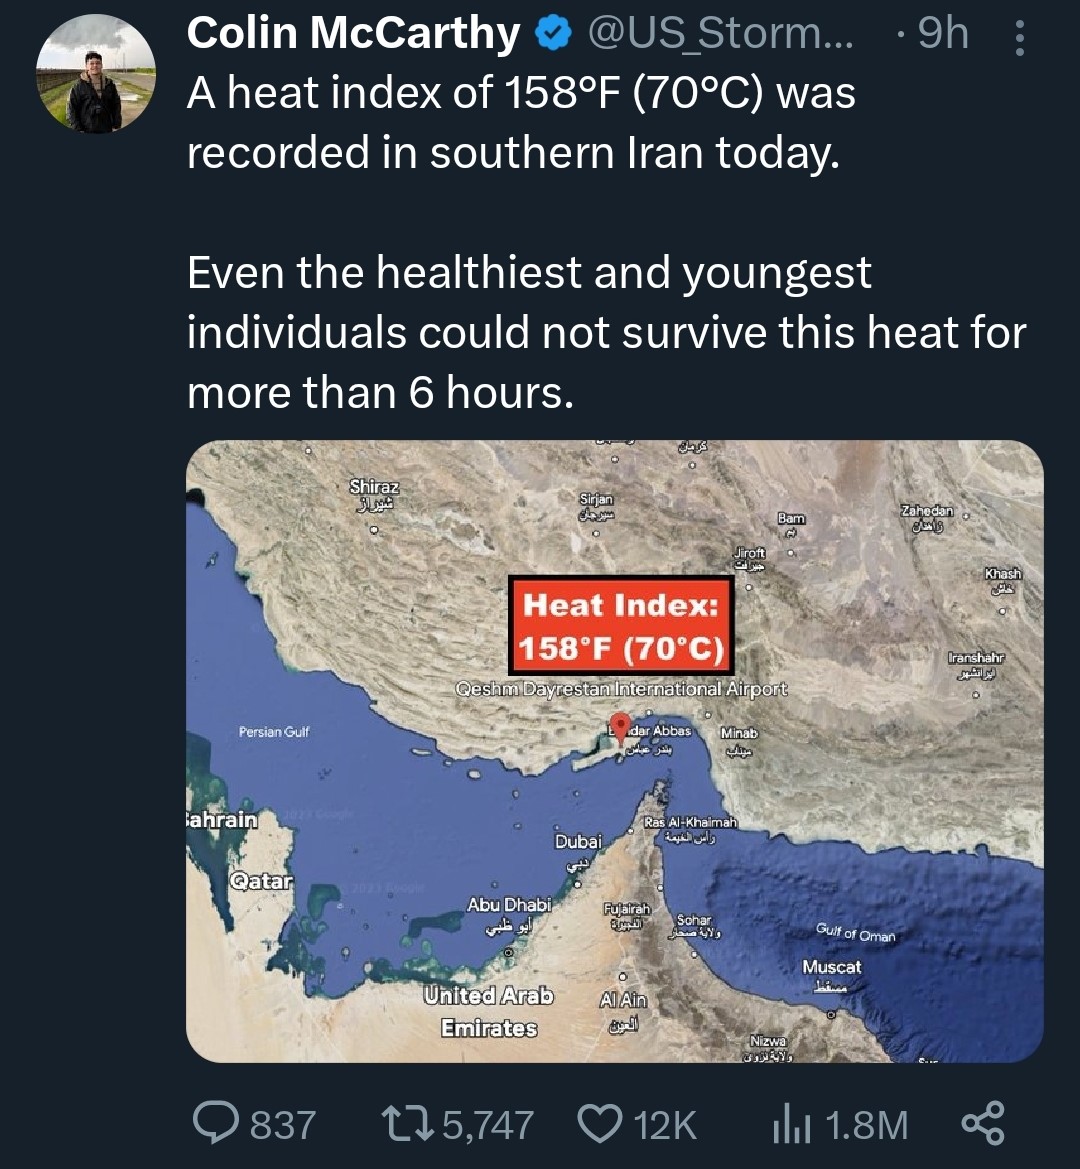
Task: Click the 837 replies count
Action: (x=283, y=1125)
